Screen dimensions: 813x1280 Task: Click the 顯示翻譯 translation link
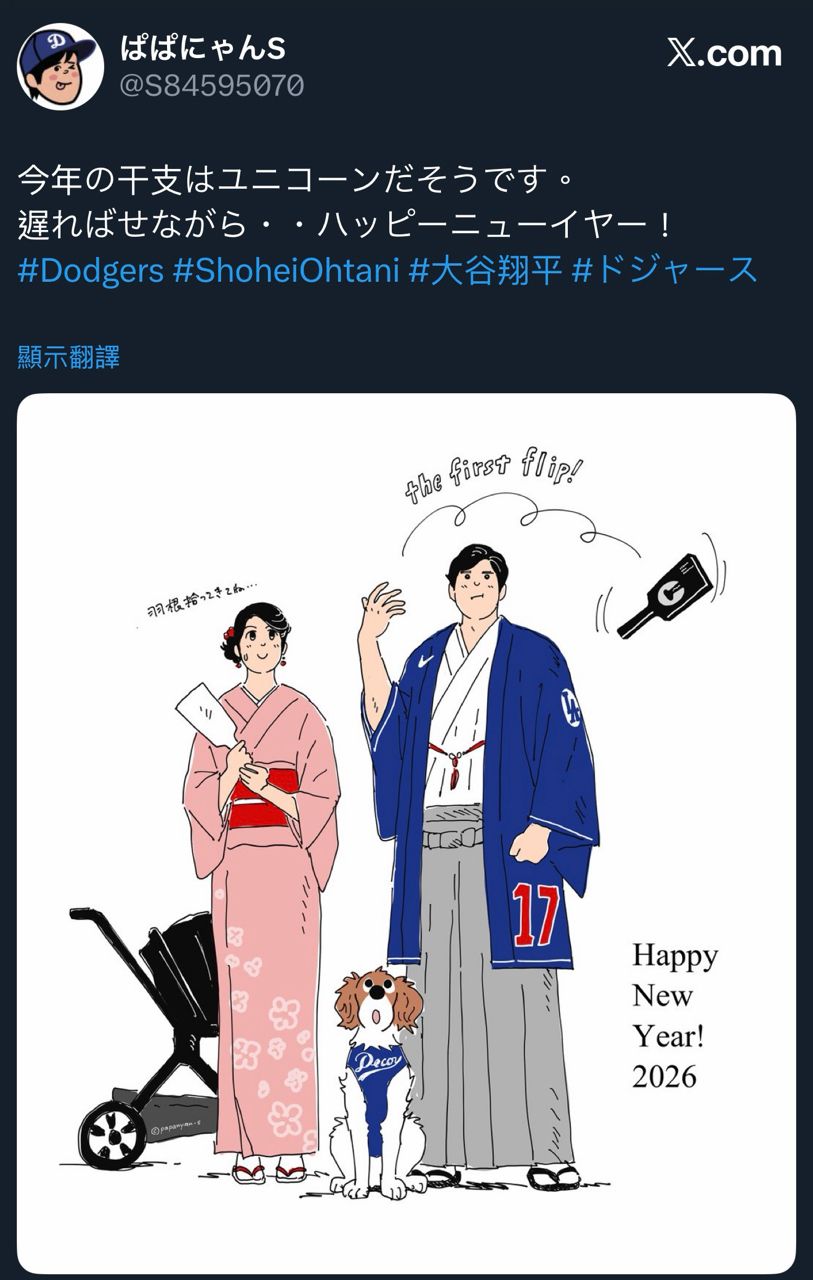(x=69, y=357)
